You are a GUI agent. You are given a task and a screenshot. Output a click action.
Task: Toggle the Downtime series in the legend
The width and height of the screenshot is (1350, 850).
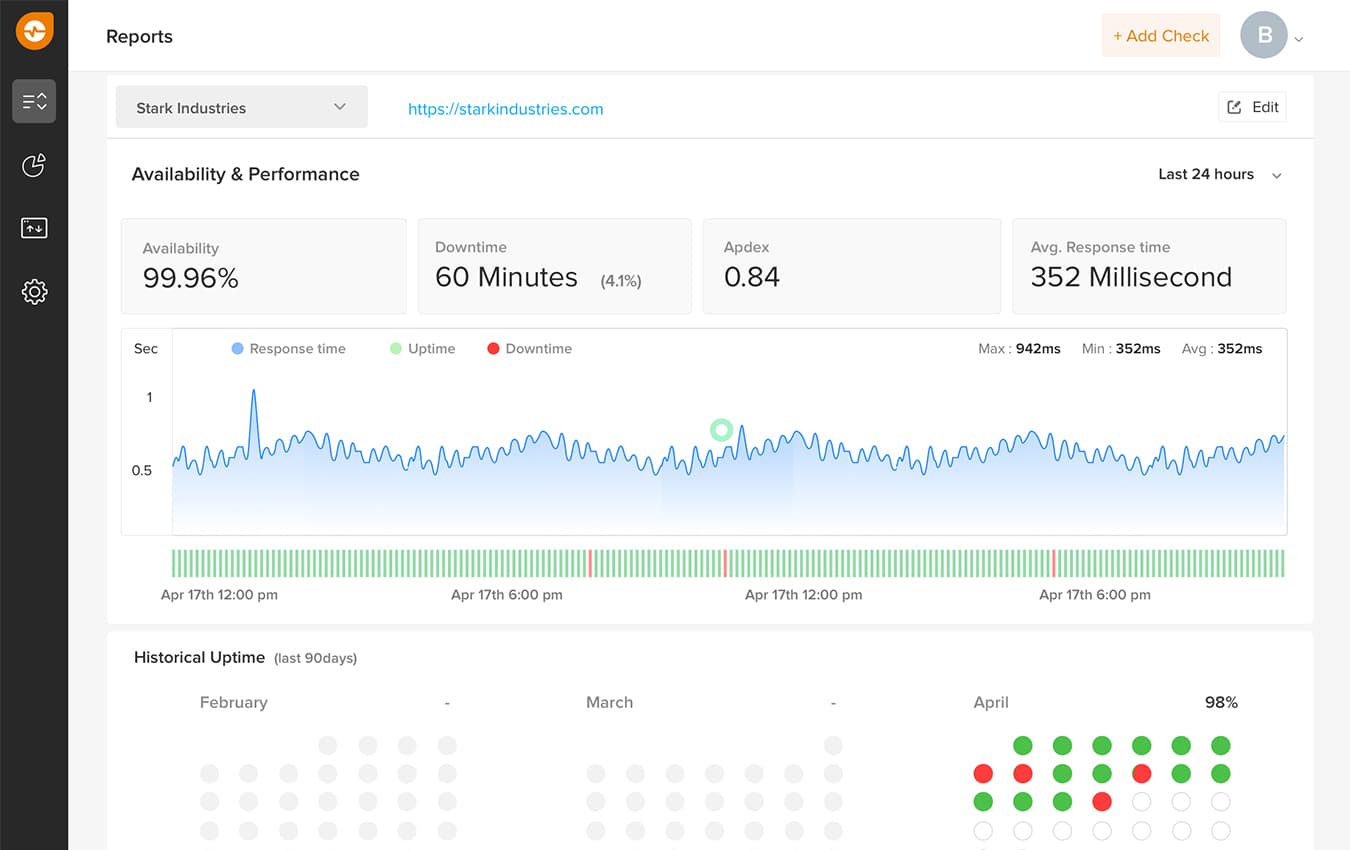tap(529, 348)
